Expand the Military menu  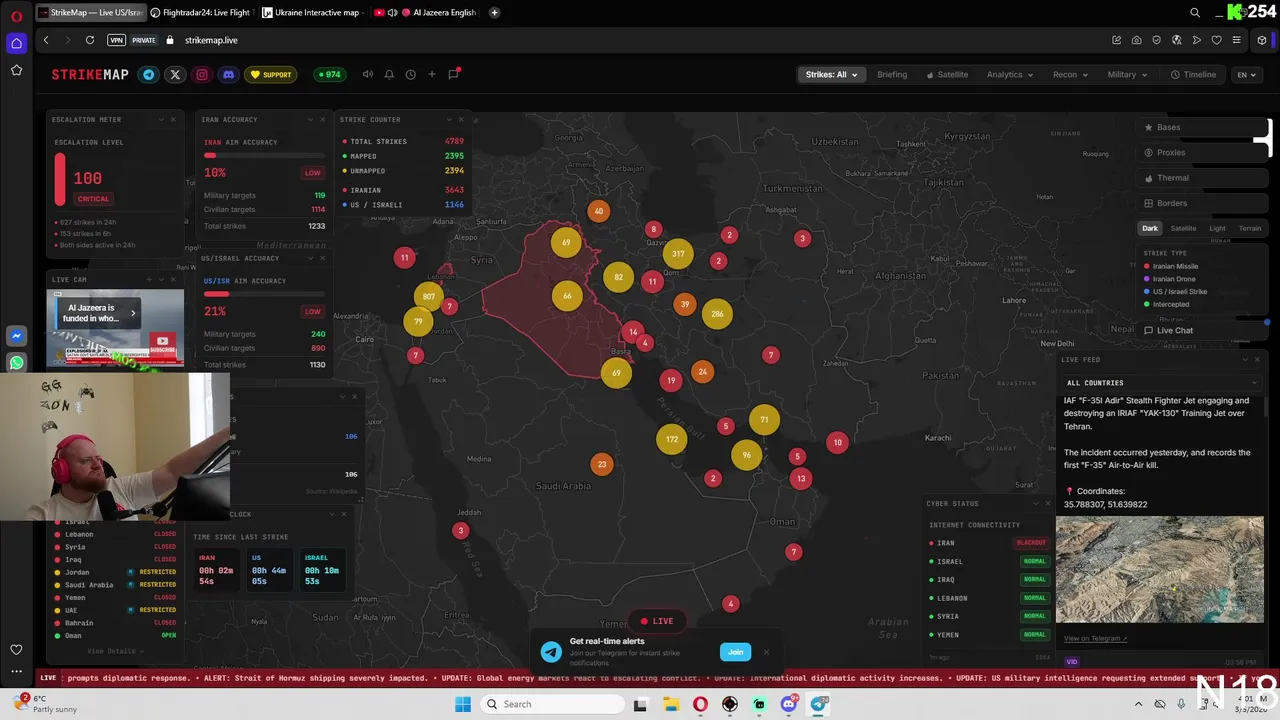(x=1127, y=74)
